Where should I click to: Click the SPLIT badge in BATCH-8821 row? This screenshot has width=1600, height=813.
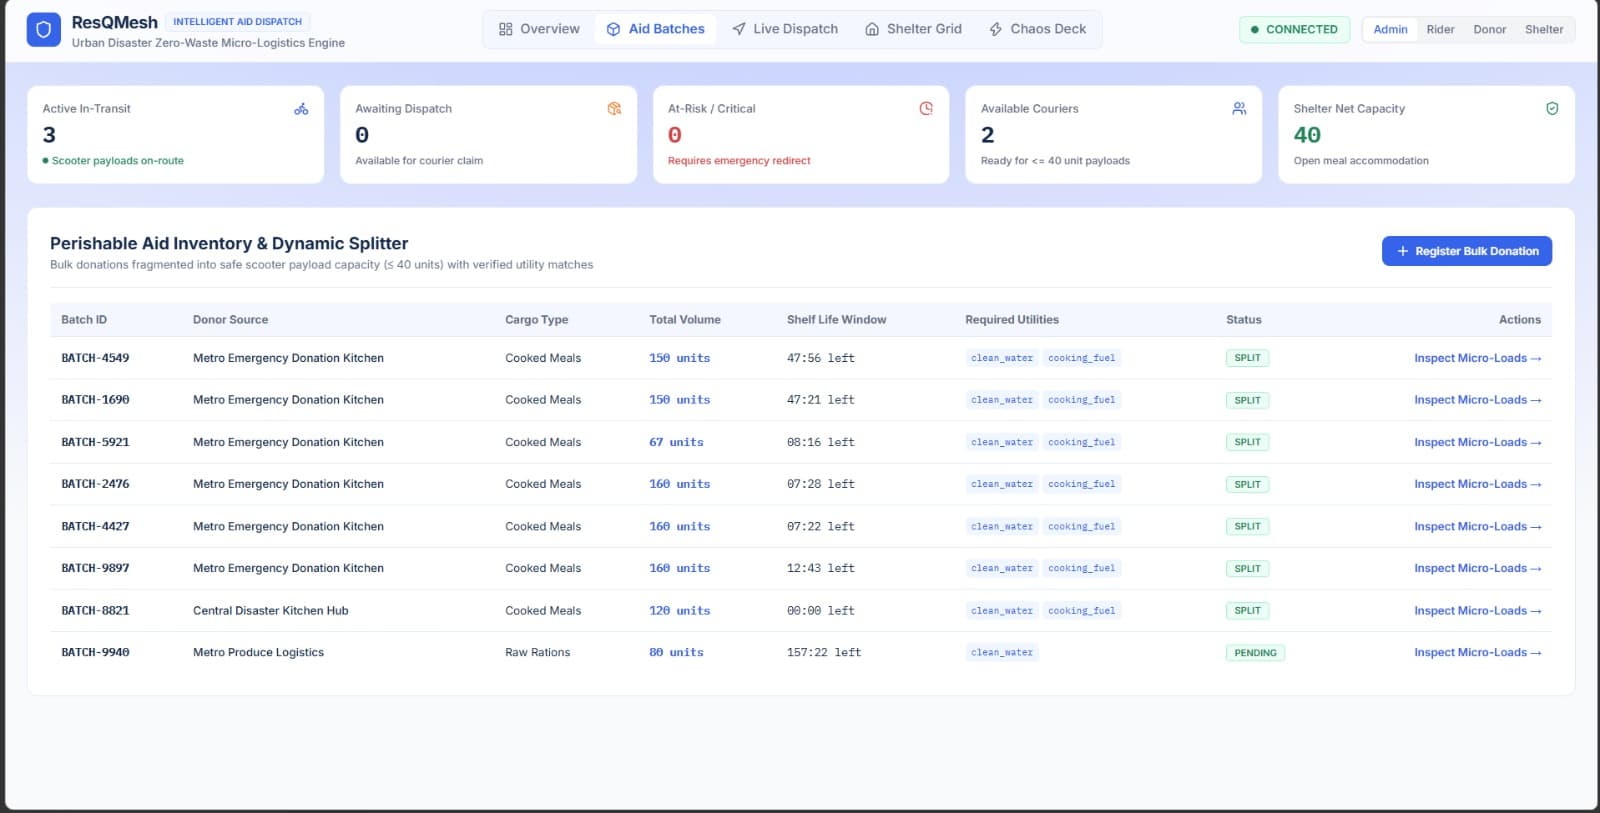1247,611
